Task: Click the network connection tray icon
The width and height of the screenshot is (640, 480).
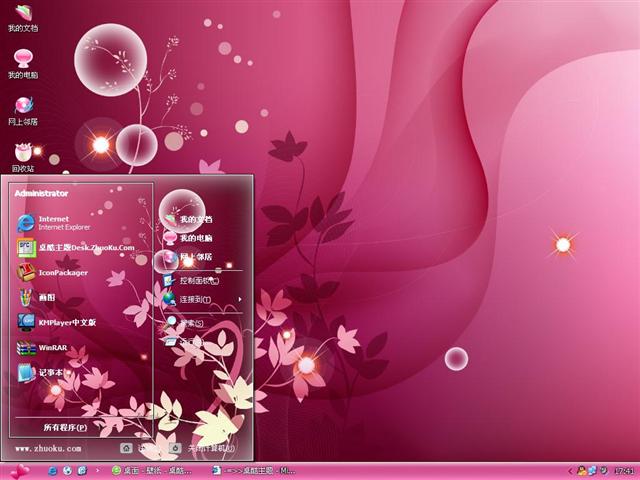Action: coord(592,471)
